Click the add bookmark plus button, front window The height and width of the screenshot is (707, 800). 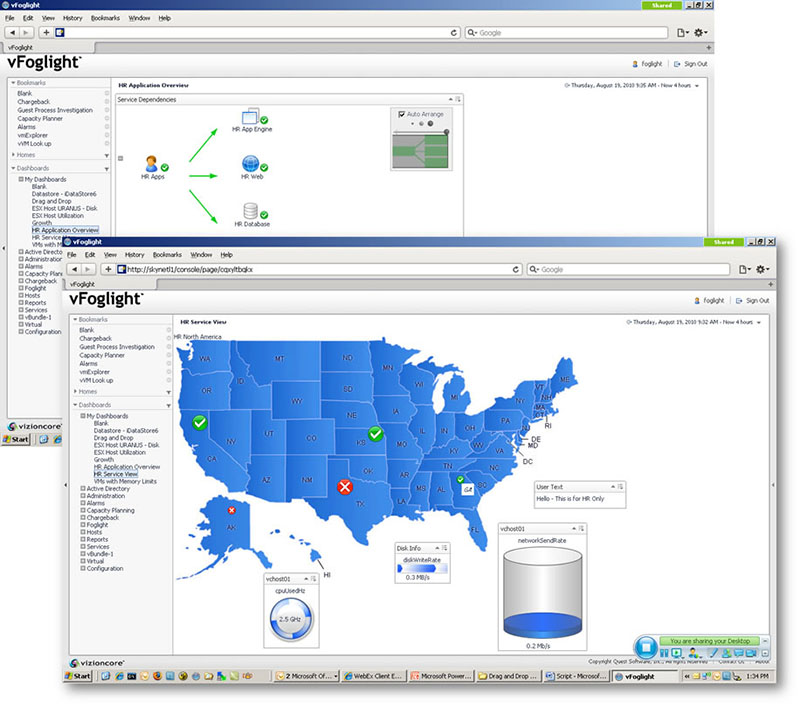pos(108,269)
